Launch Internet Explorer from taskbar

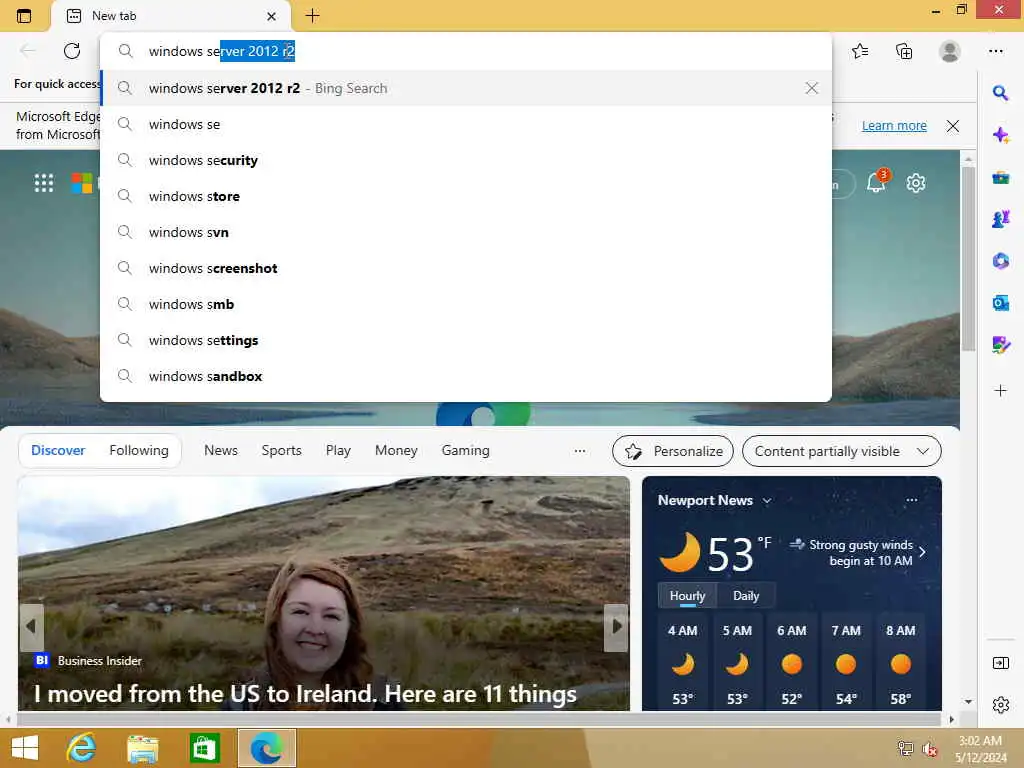(81, 748)
